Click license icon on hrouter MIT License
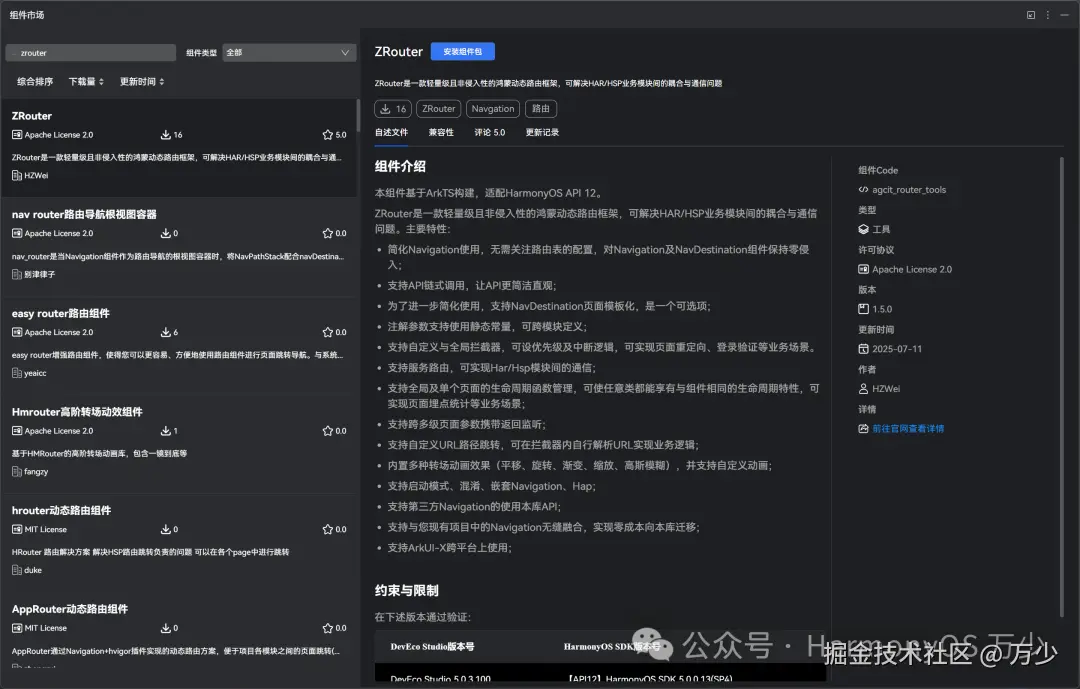The height and width of the screenshot is (689, 1080). tap(17, 529)
